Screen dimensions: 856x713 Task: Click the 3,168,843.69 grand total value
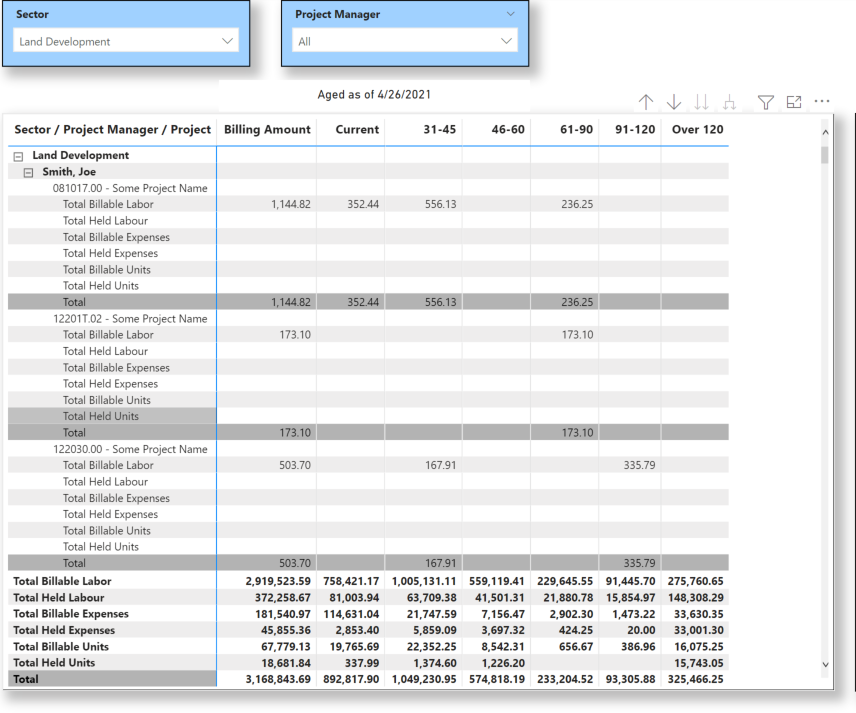(278, 679)
